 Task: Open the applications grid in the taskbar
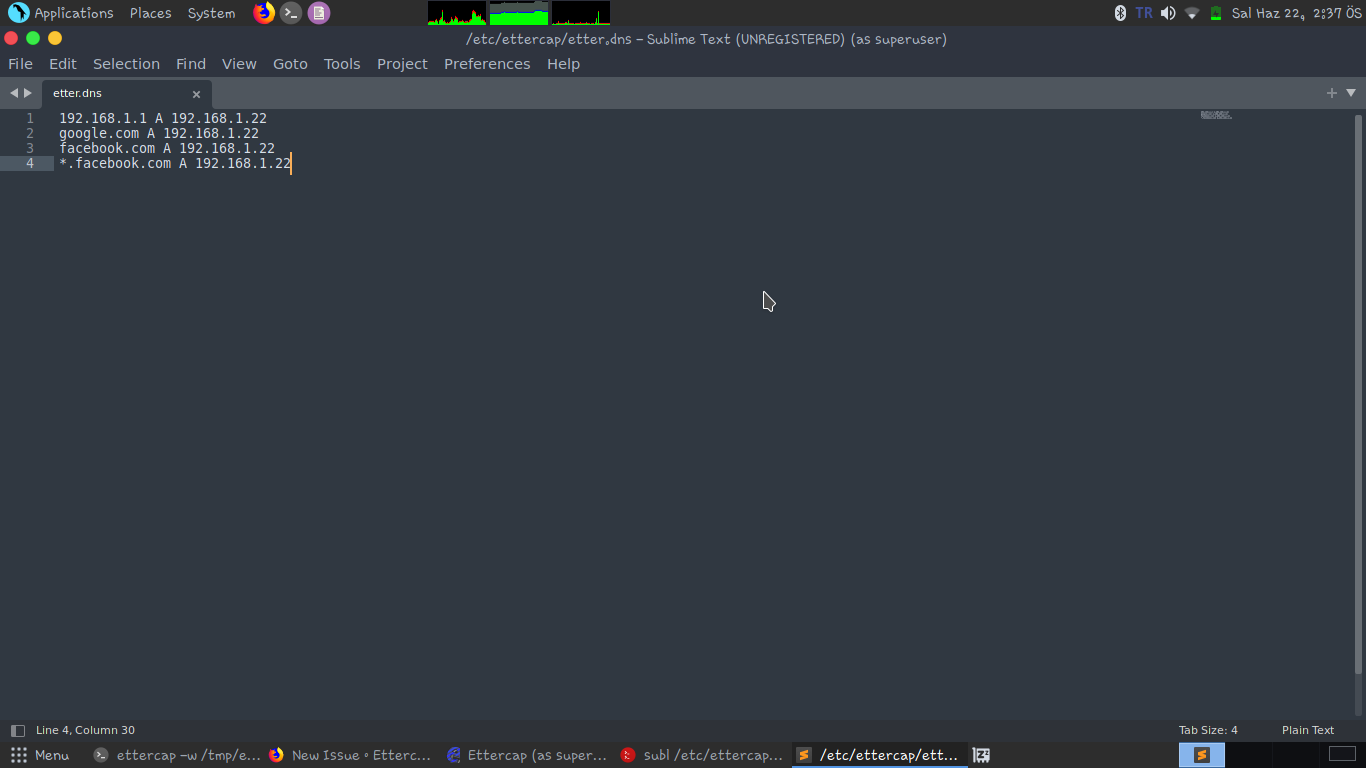18,755
